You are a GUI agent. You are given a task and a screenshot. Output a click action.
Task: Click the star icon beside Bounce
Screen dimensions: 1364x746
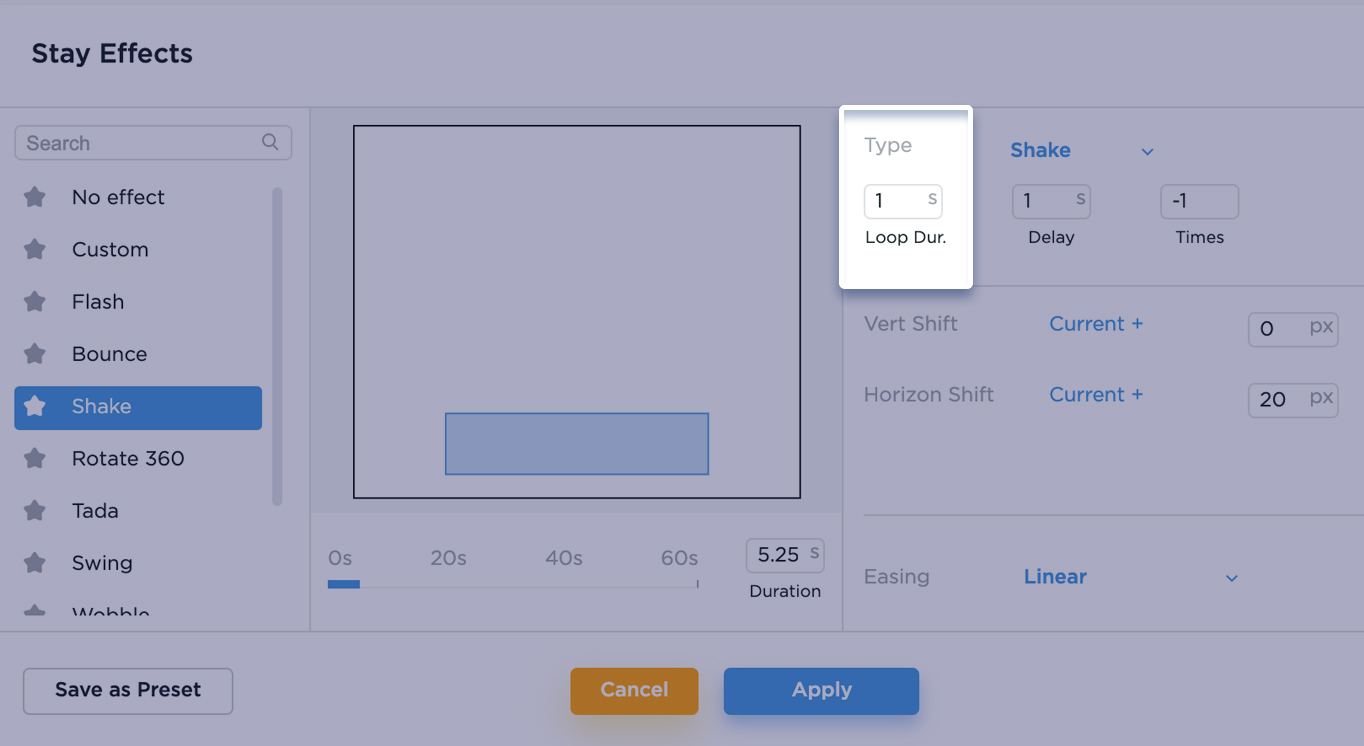[35, 354]
